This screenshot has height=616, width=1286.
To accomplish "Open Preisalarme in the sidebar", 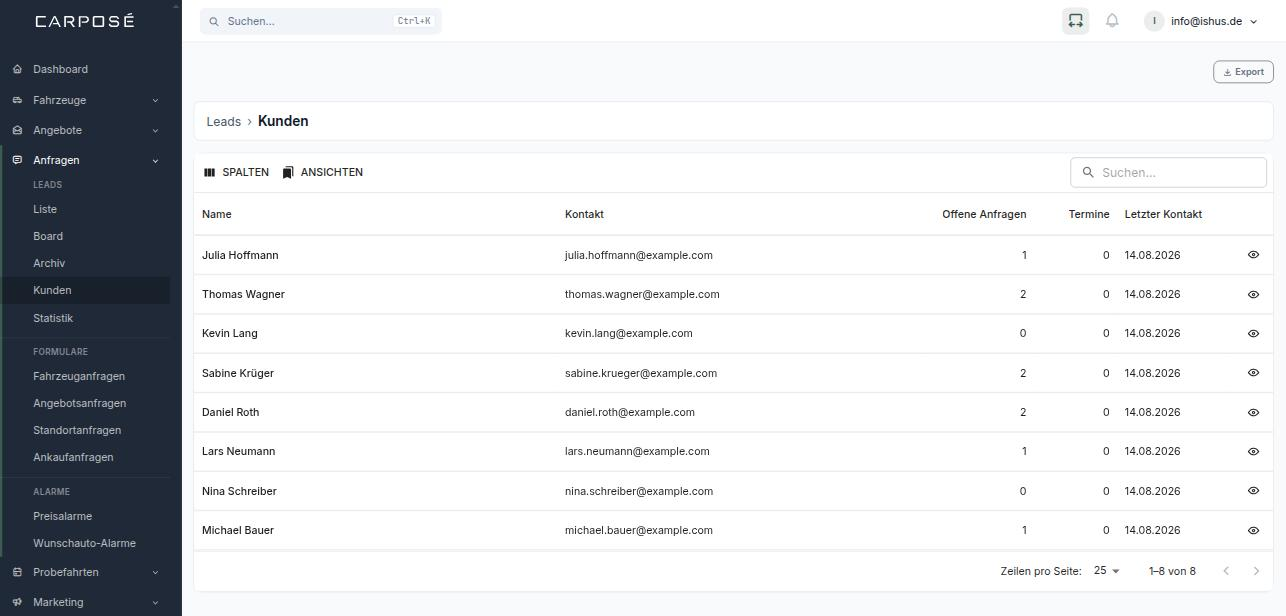I will (x=62, y=516).
